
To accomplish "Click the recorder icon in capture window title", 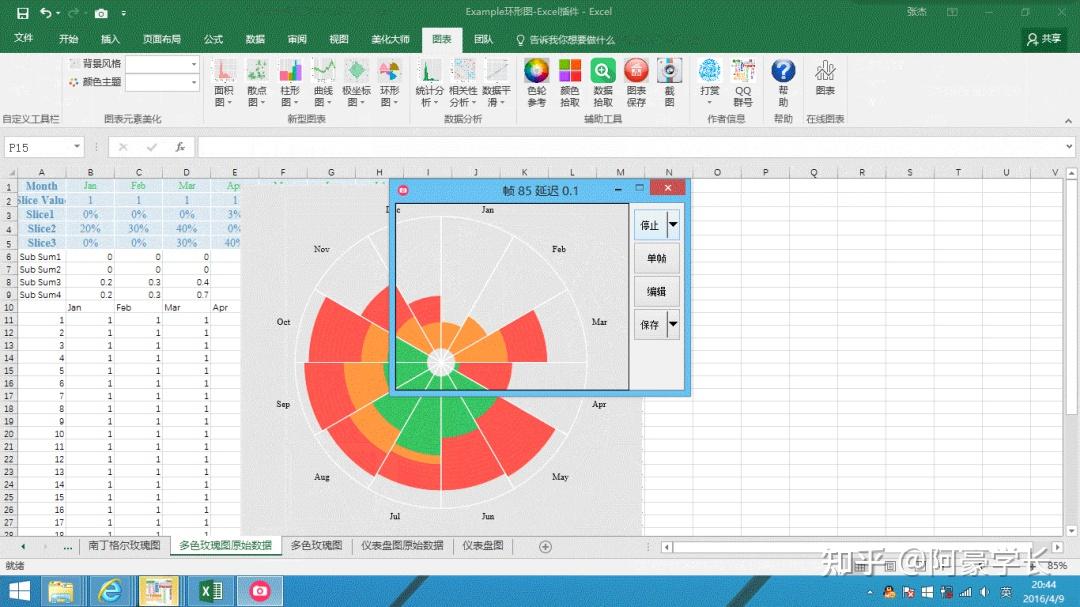I will (x=403, y=190).
